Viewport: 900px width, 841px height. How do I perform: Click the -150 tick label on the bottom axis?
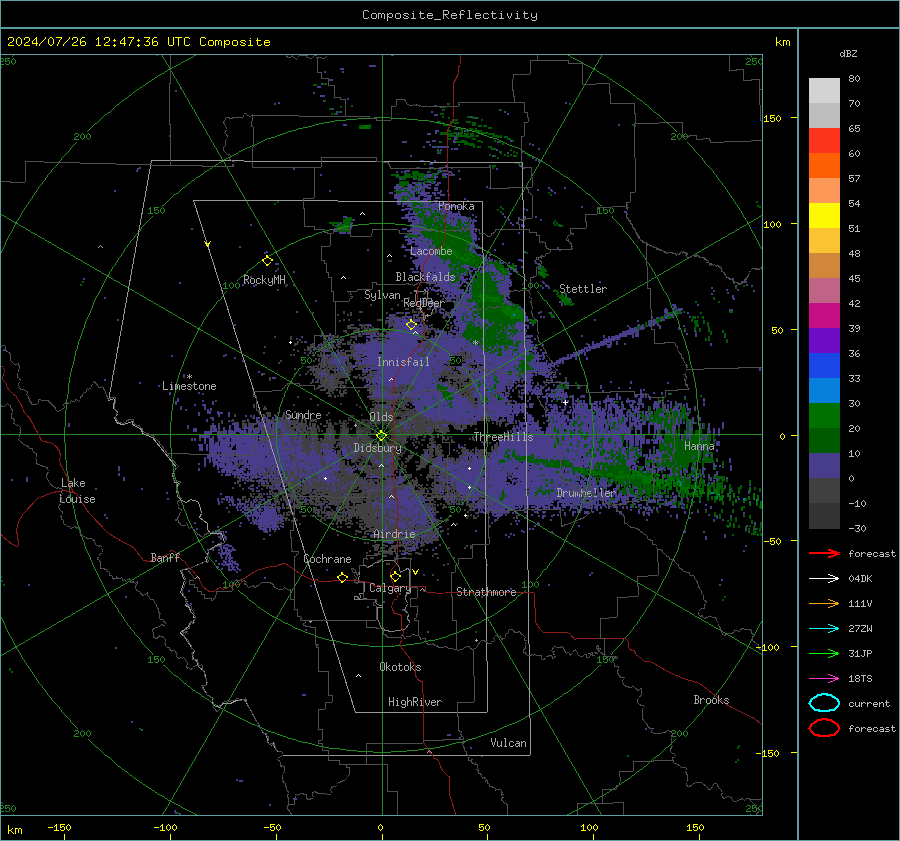pos(59,827)
